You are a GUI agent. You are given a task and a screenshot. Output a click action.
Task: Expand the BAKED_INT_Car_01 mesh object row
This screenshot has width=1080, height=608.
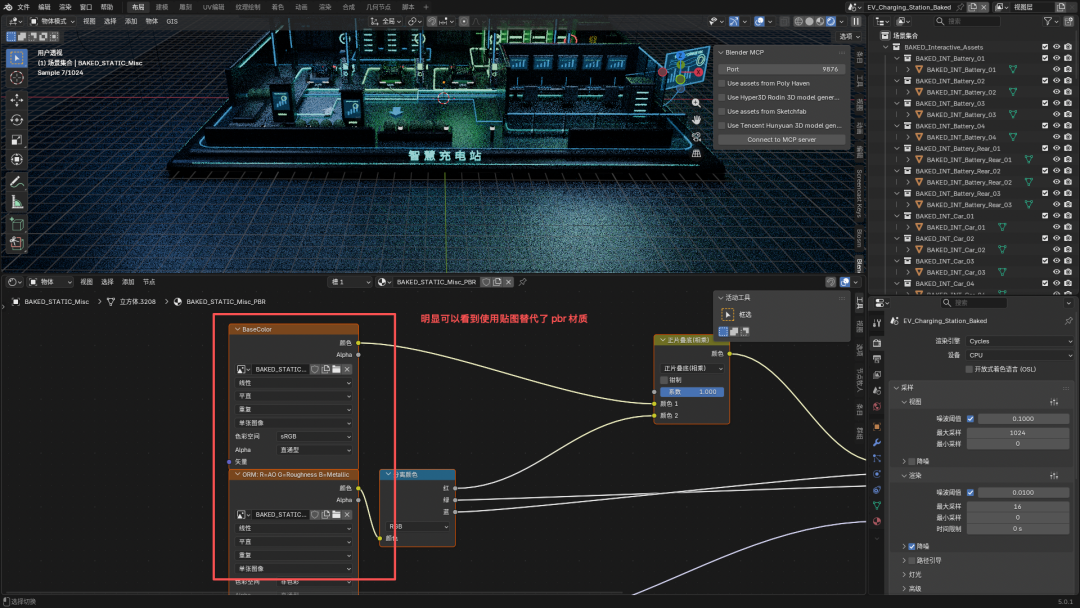[x=908, y=227]
